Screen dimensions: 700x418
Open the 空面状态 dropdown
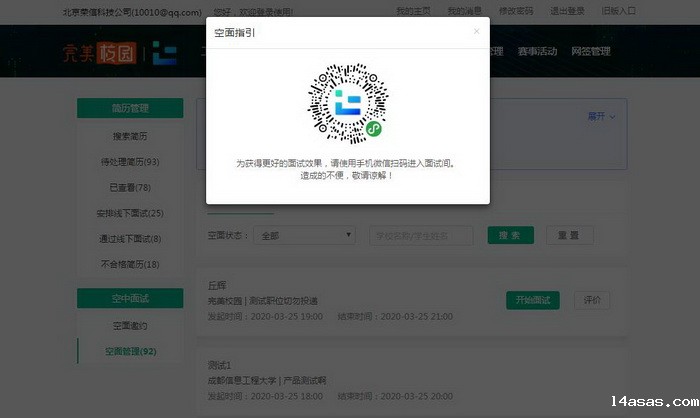pos(305,235)
